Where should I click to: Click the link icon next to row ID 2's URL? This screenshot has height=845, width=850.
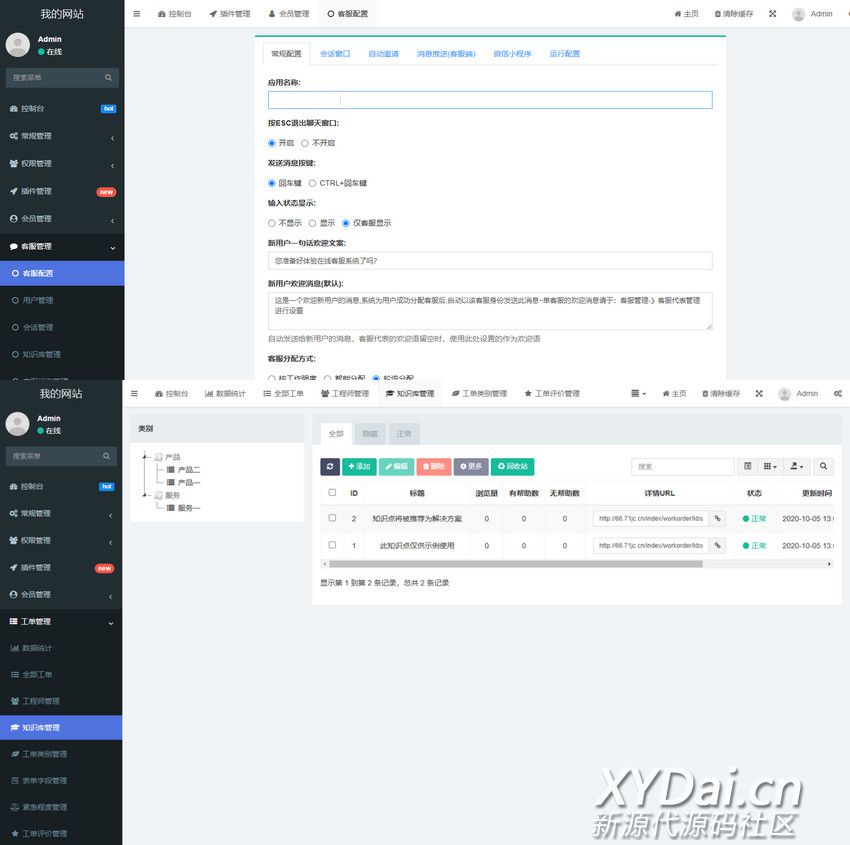click(717, 518)
